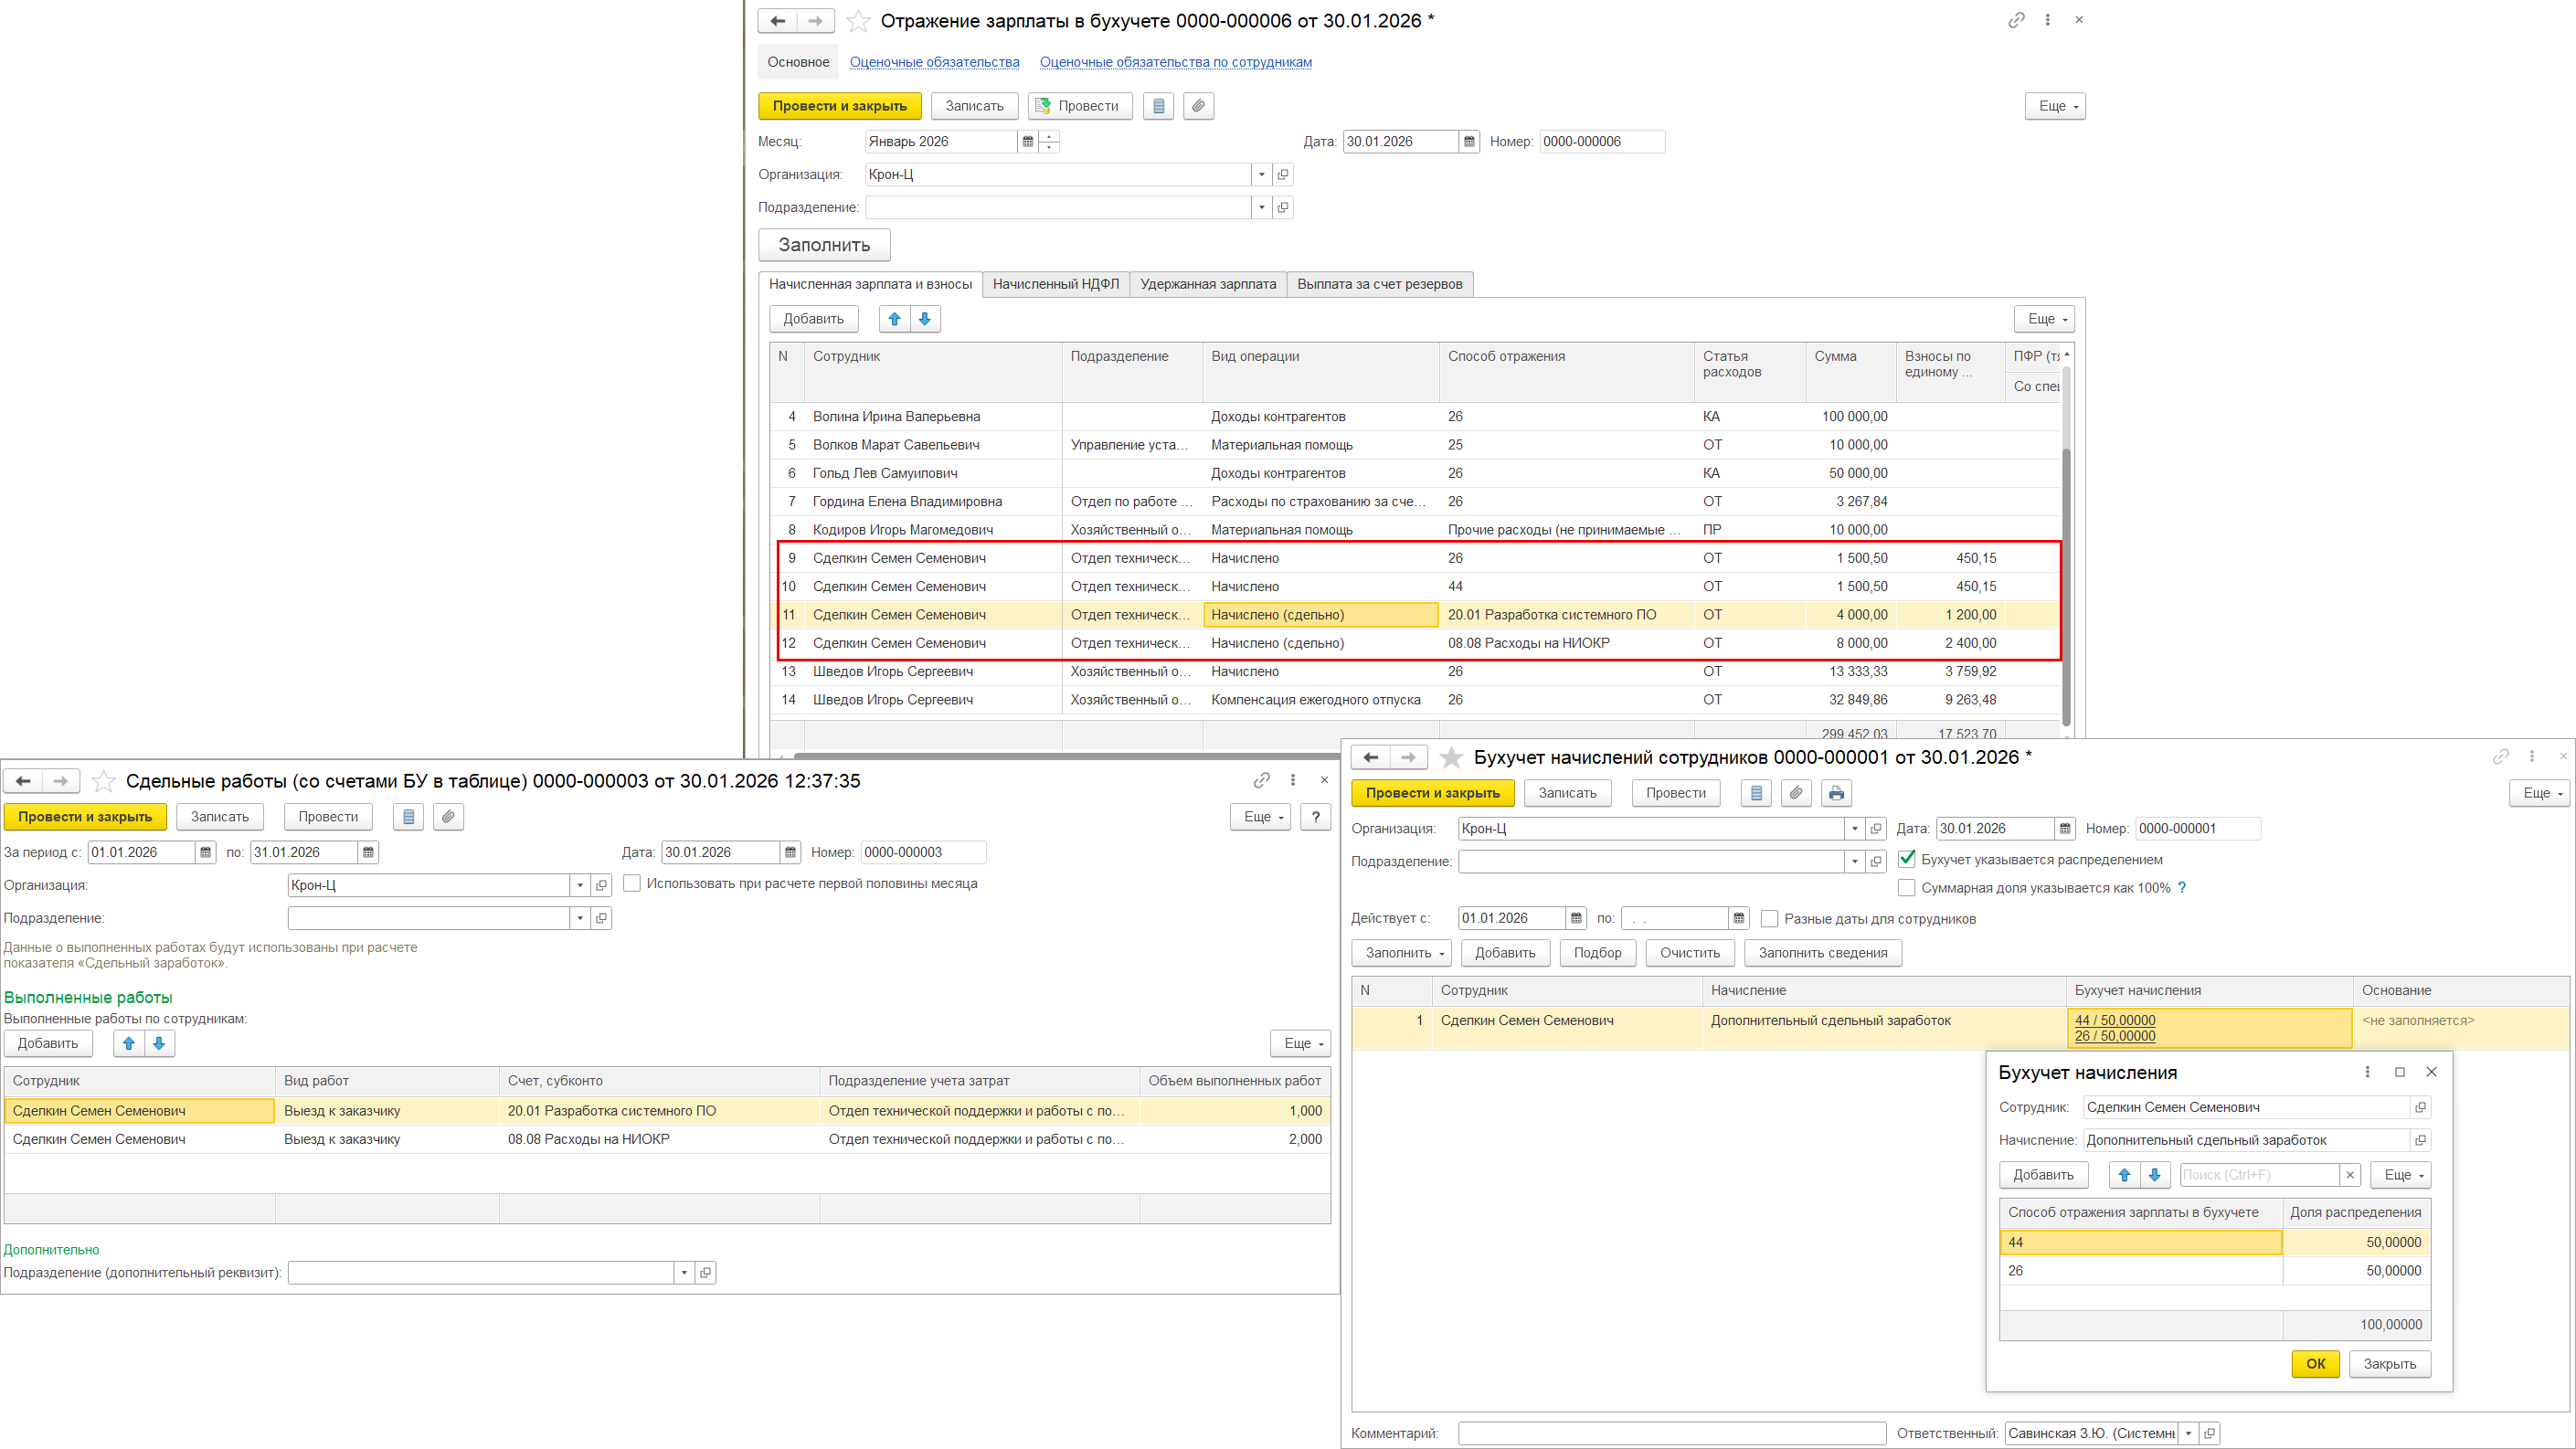The height and width of the screenshot is (1449, 2576).
Task: Click the get-link icon of Отражение зарплаты window
Action: (2016, 20)
